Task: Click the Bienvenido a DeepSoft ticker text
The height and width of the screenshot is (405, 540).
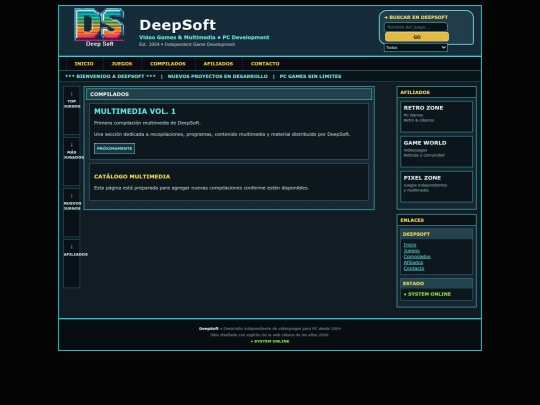Action: [110, 76]
